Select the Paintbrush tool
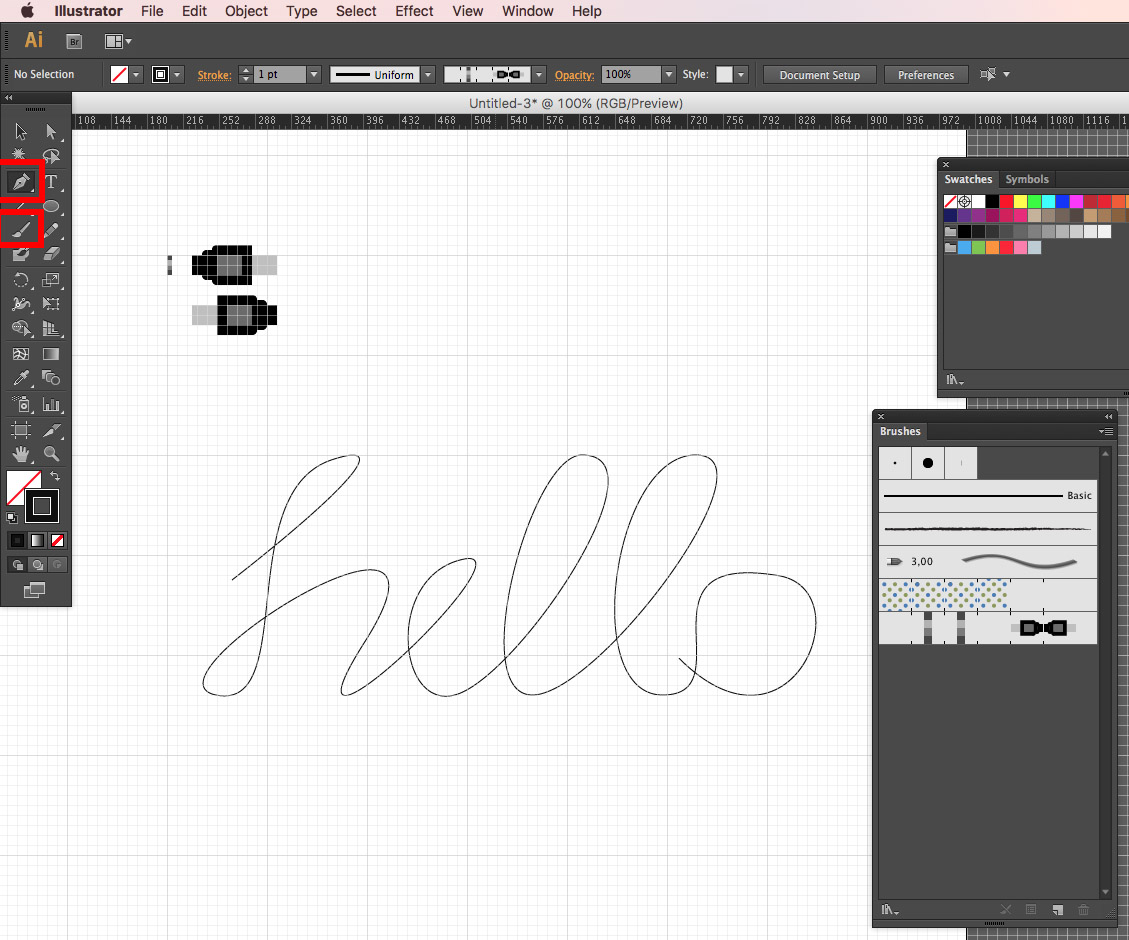1129x940 pixels. [x=20, y=230]
